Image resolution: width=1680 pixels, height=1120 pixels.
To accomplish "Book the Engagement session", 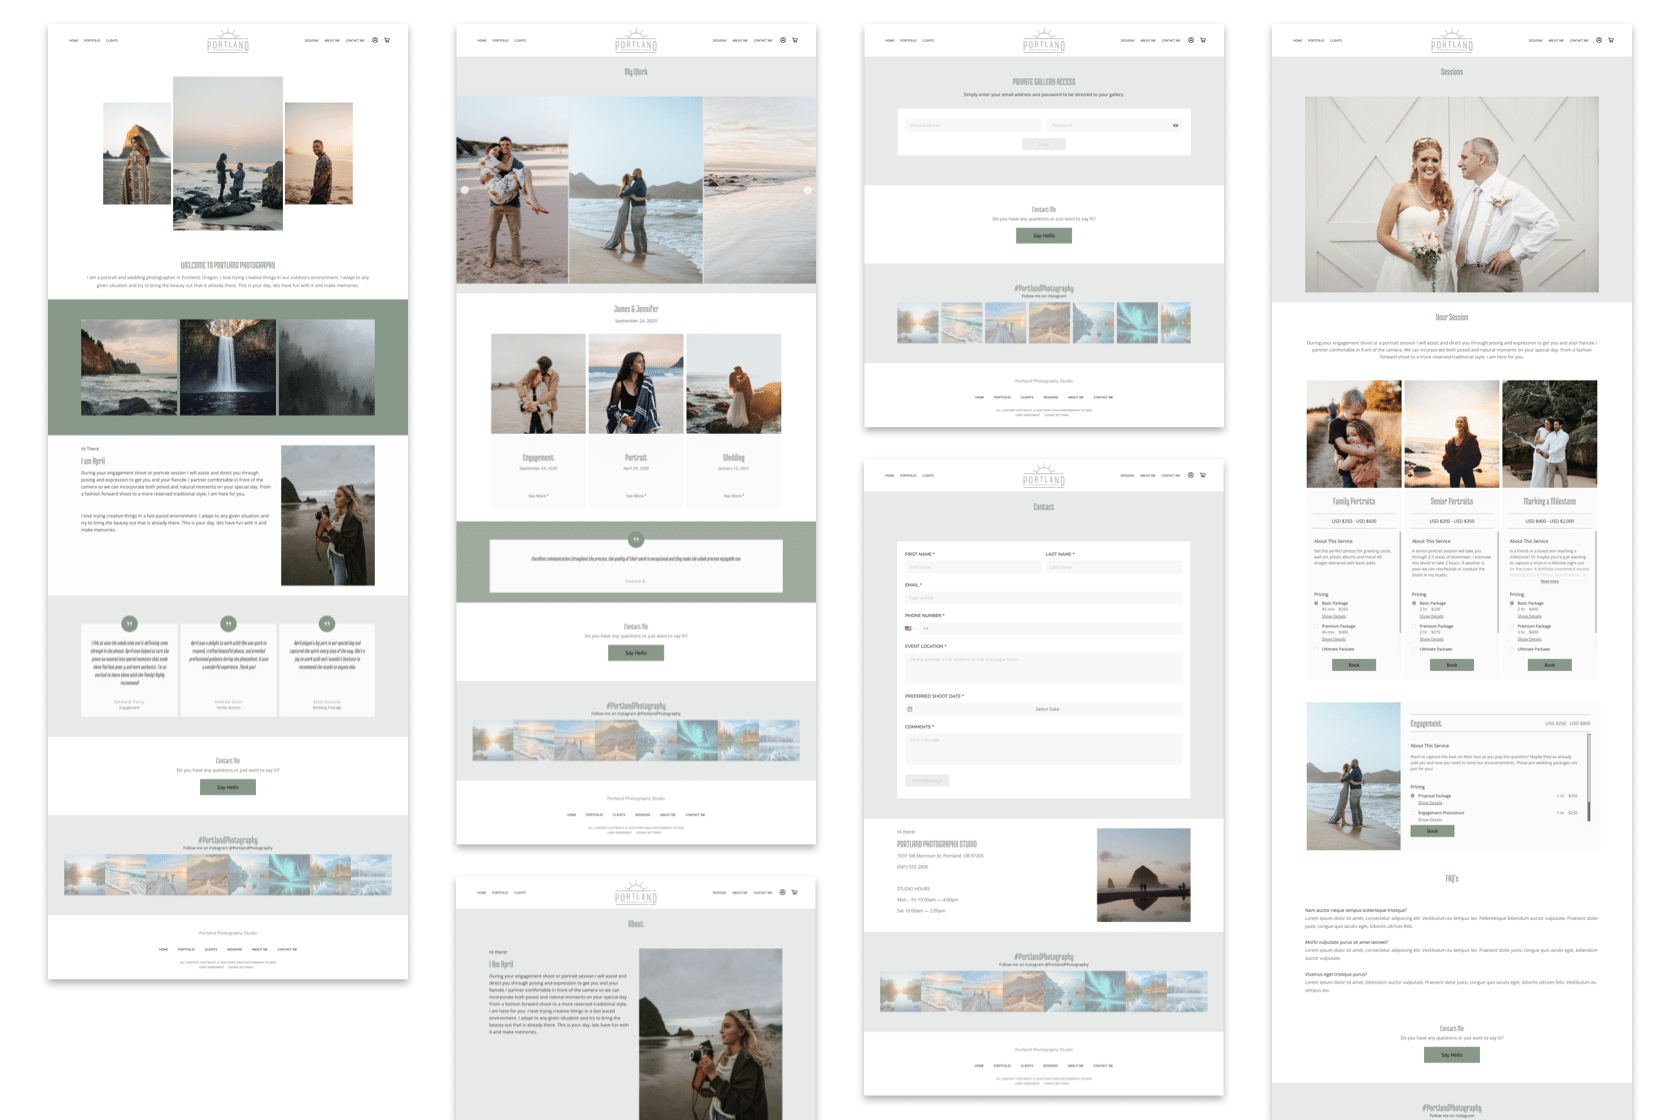I will tap(1432, 830).
